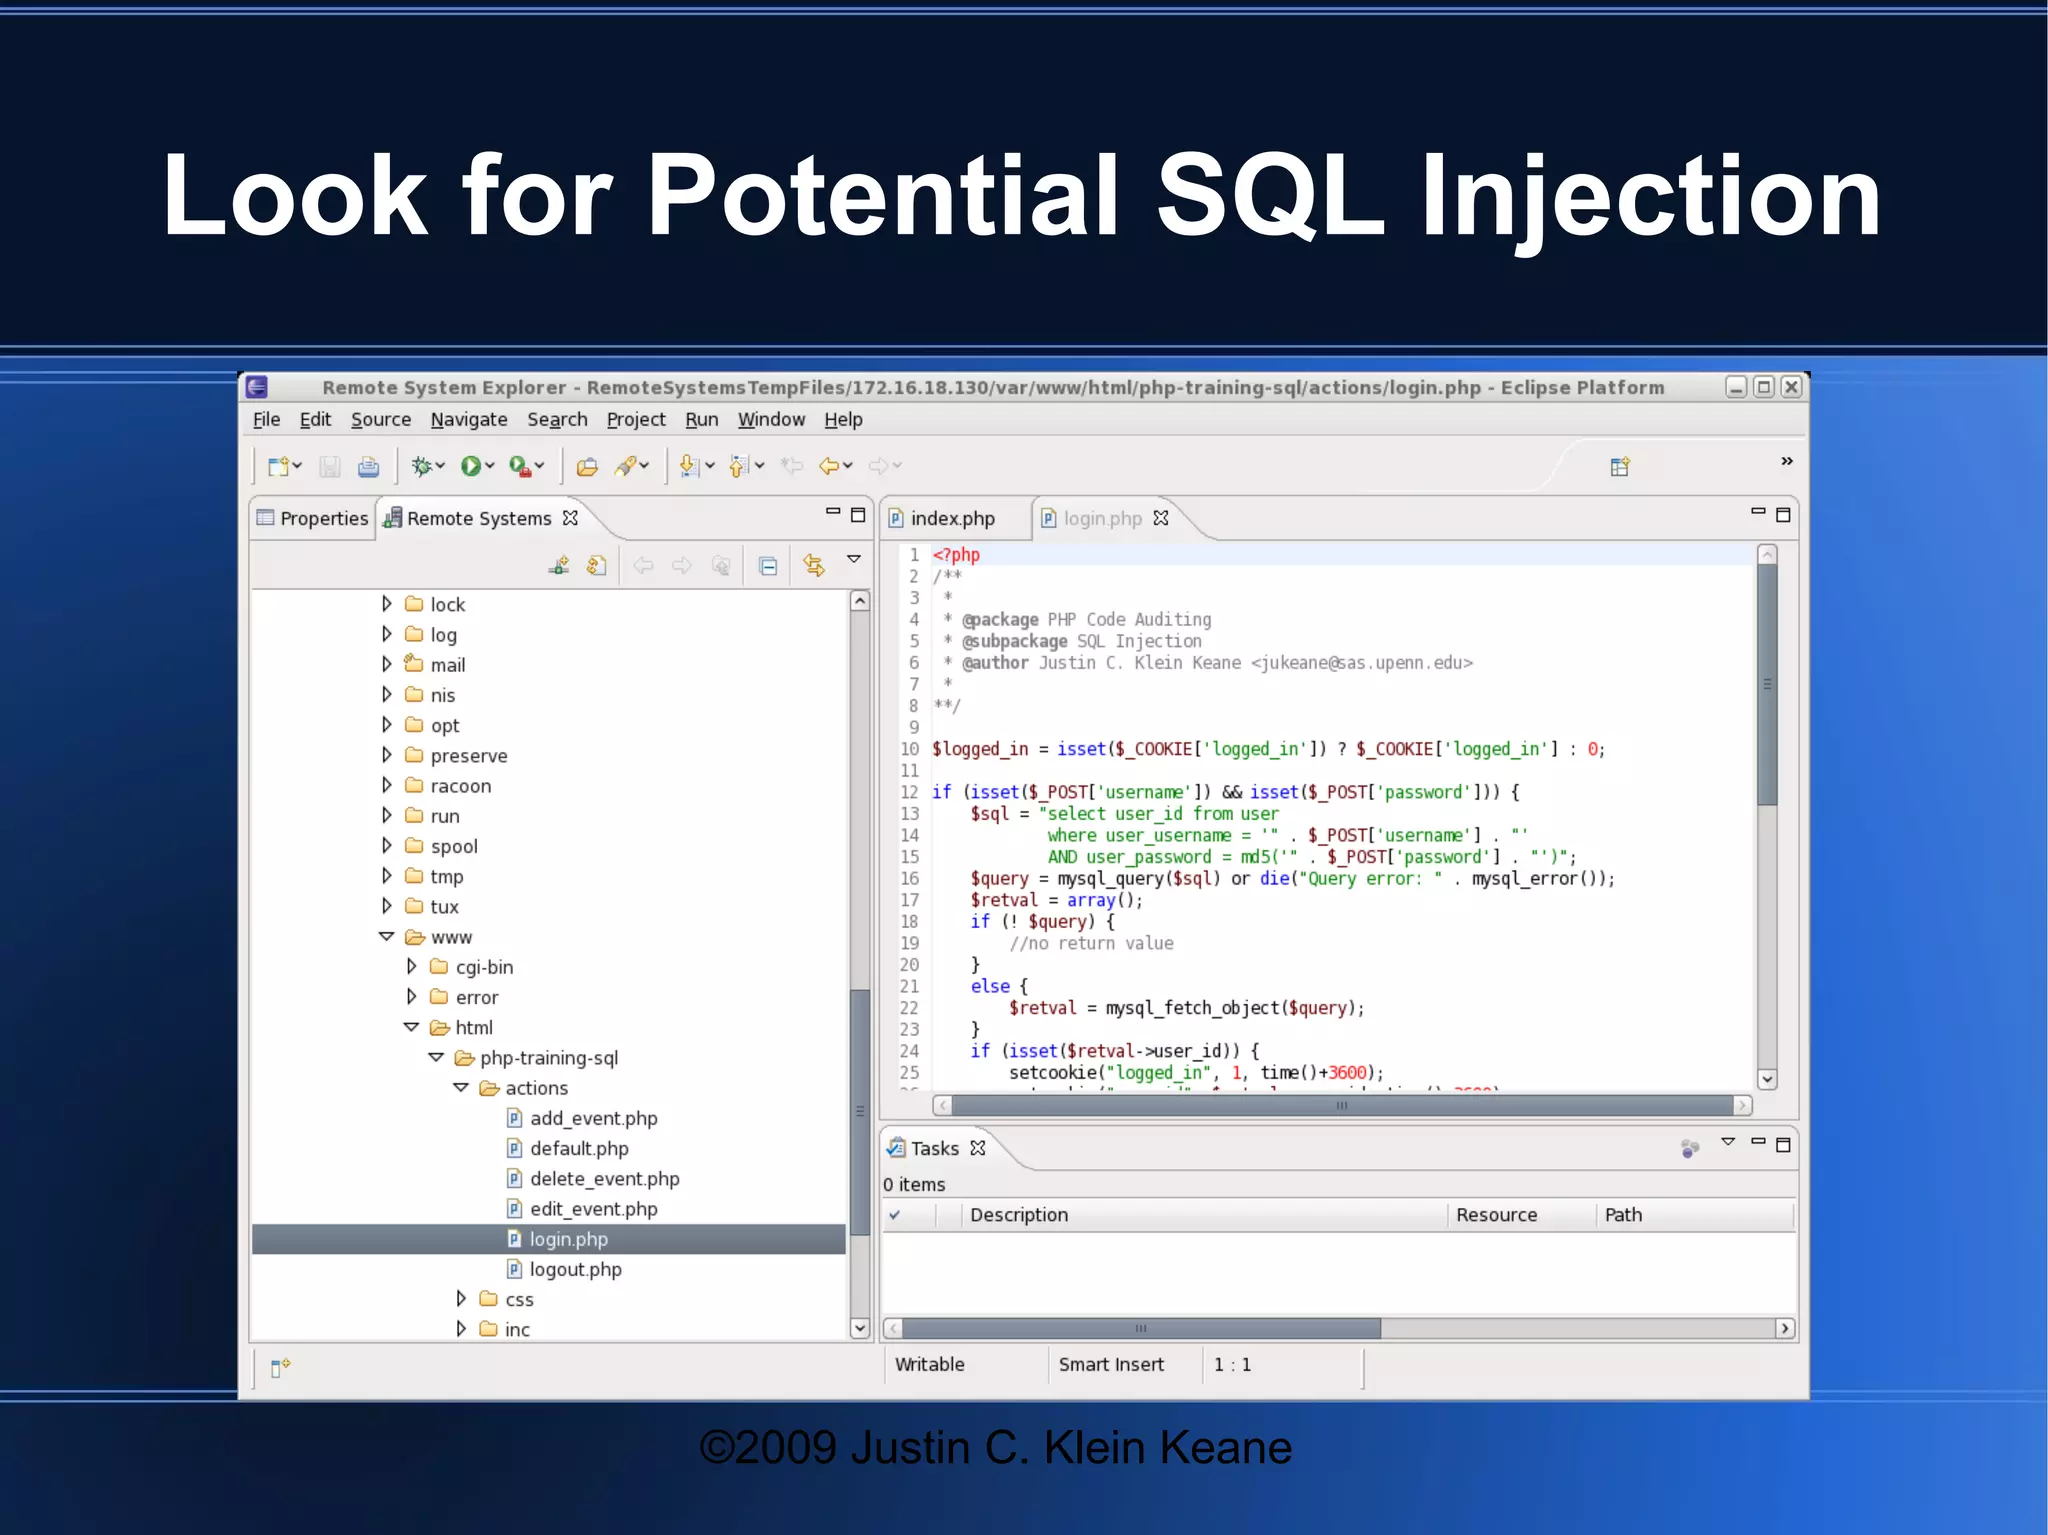The image size is (2048, 1535).
Task: Click the green Run icon
Action: click(x=471, y=466)
